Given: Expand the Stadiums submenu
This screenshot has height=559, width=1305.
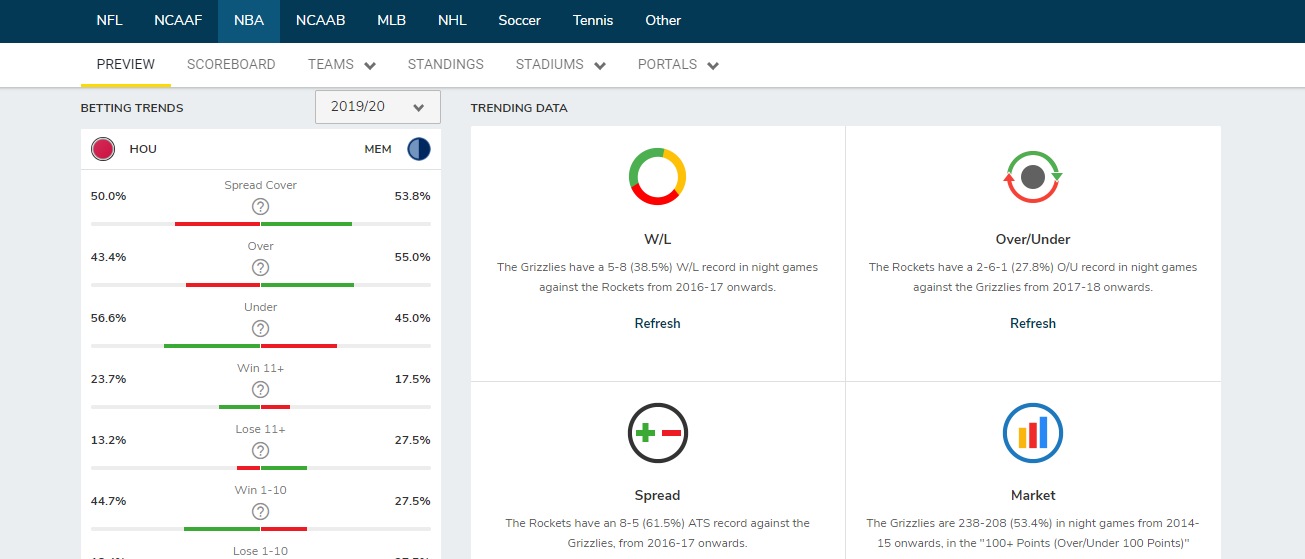Looking at the screenshot, I should click(x=560, y=65).
